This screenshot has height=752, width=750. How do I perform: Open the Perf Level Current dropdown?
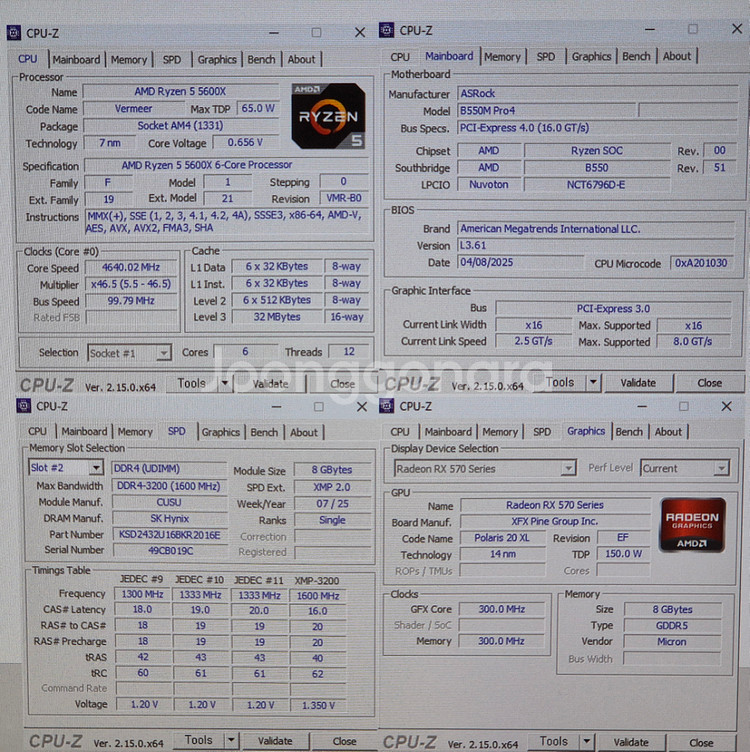685,469
